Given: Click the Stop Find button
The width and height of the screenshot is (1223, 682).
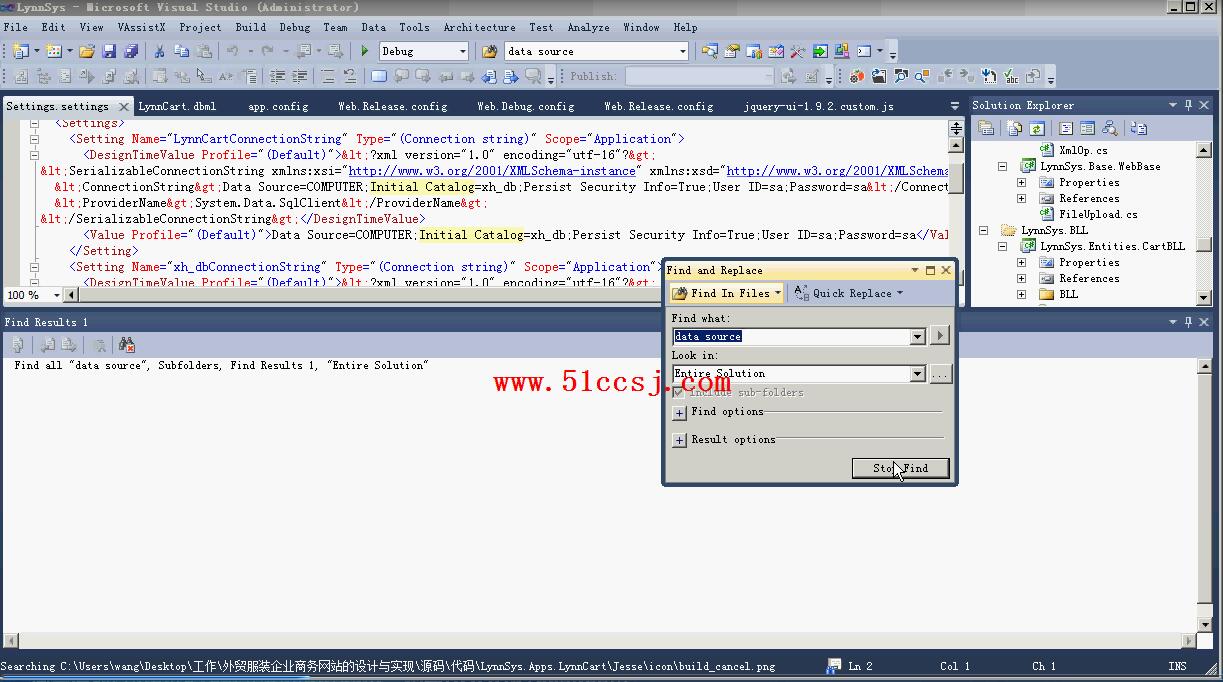Looking at the screenshot, I should 900,468.
